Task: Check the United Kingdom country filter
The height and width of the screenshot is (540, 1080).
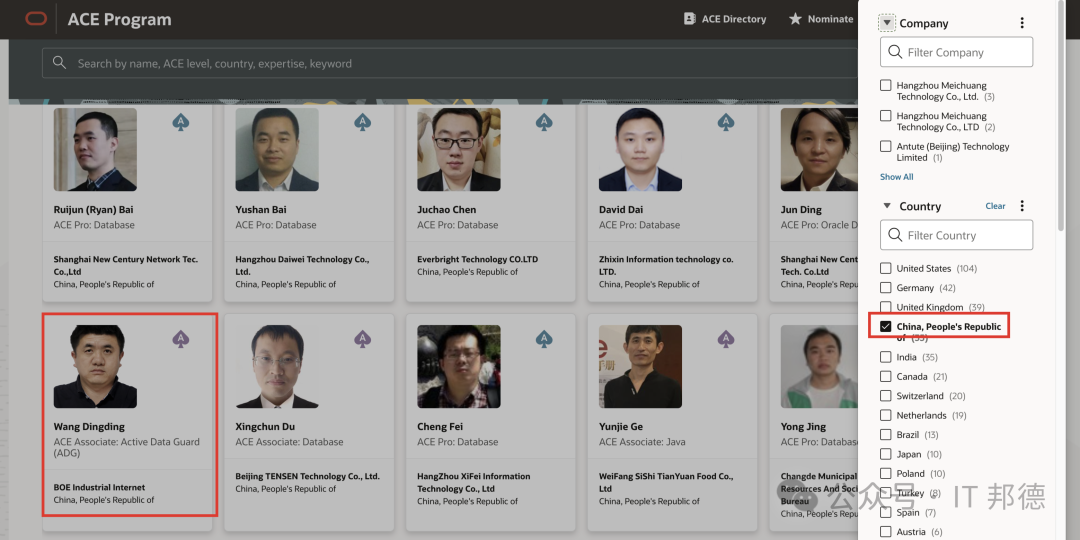Action: click(x=886, y=307)
